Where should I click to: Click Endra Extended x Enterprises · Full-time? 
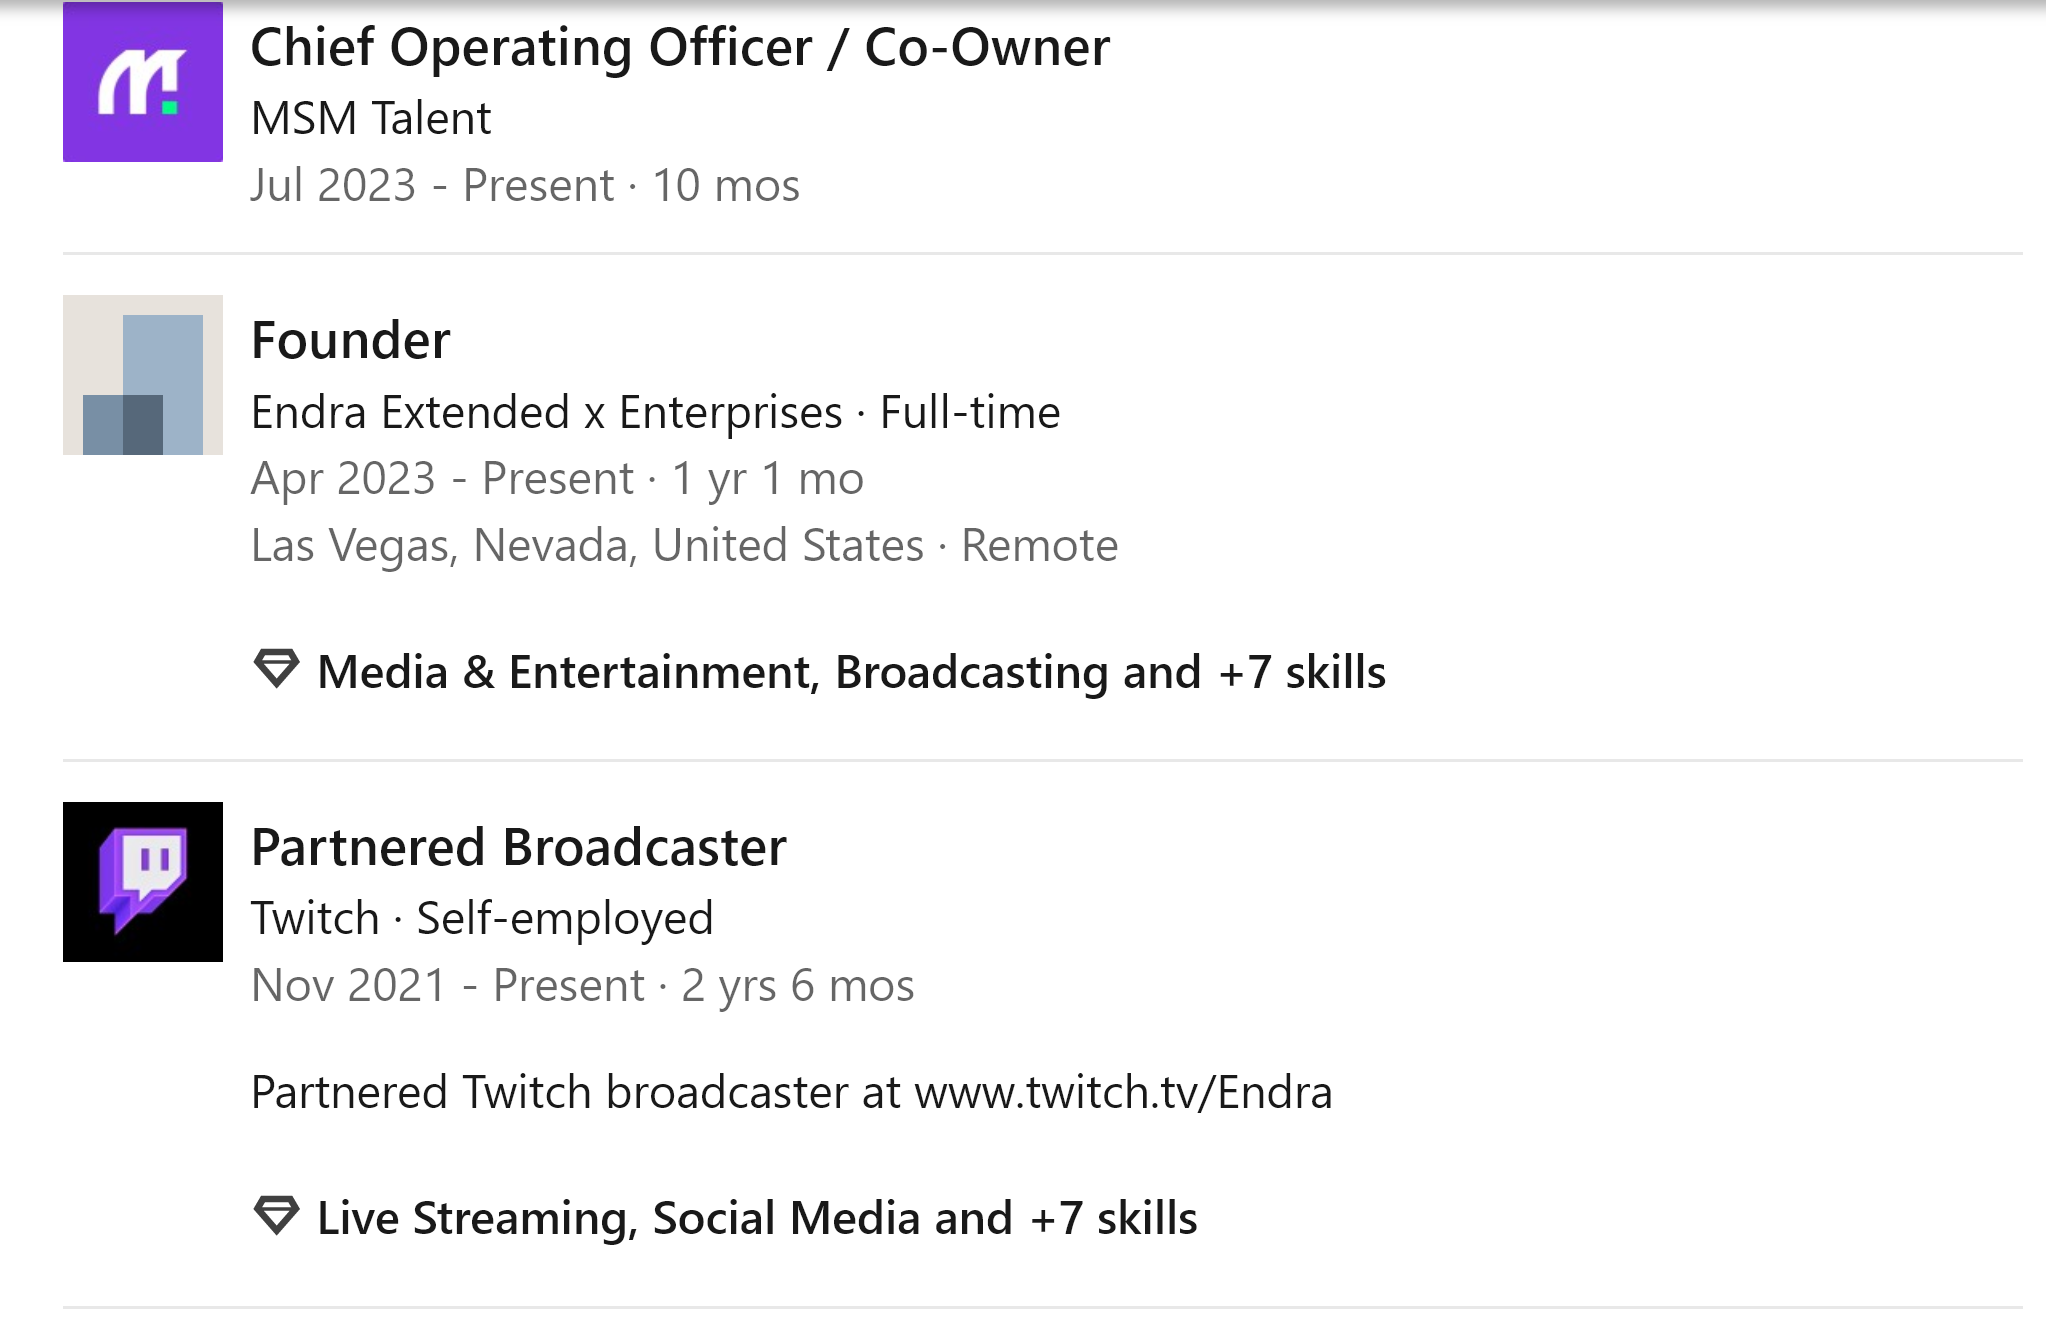pos(655,412)
